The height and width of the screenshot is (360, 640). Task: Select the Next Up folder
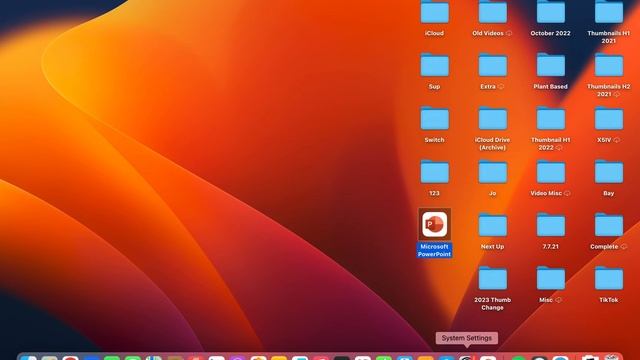pyautogui.click(x=493, y=225)
